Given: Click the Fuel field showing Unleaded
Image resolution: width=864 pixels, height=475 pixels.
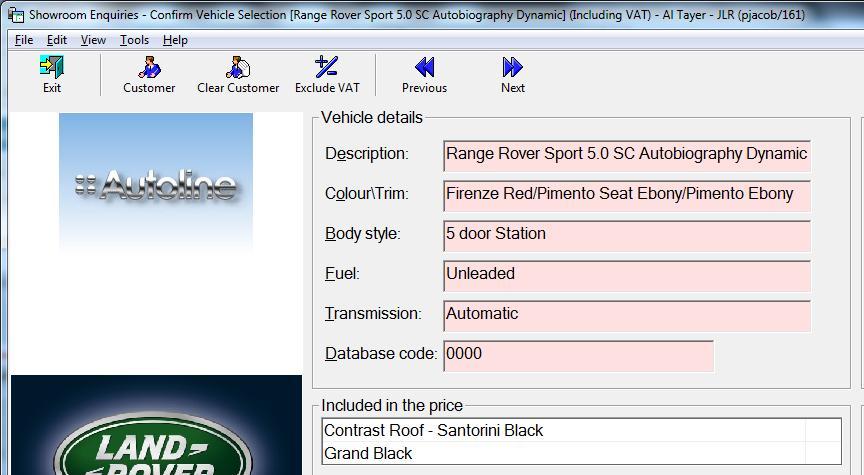Looking at the screenshot, I should (x=627, y=276).
